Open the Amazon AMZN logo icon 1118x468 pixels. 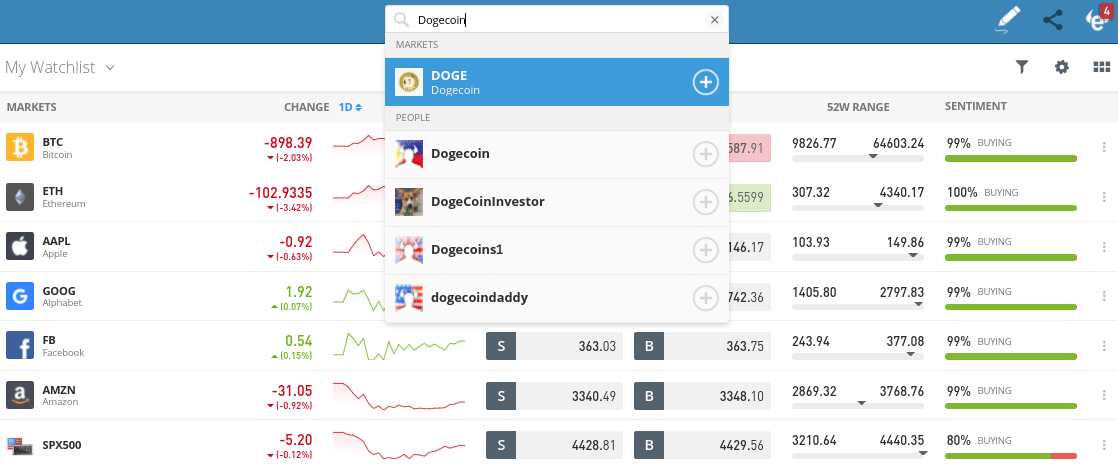pos(20,395)
